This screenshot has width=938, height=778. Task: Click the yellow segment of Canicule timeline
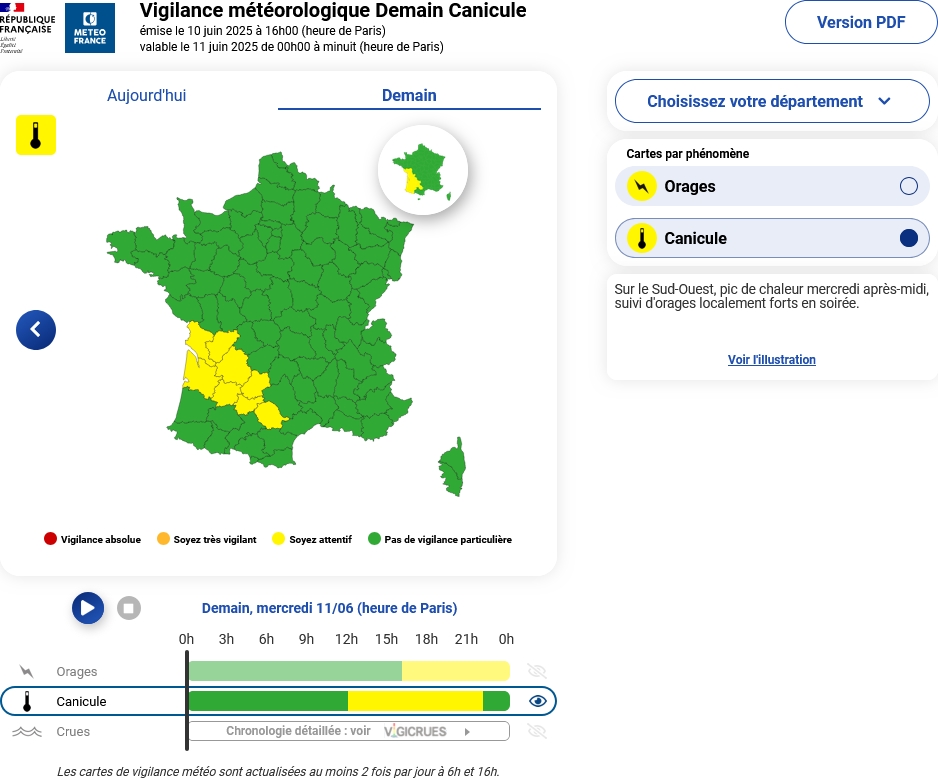point(415,701)
